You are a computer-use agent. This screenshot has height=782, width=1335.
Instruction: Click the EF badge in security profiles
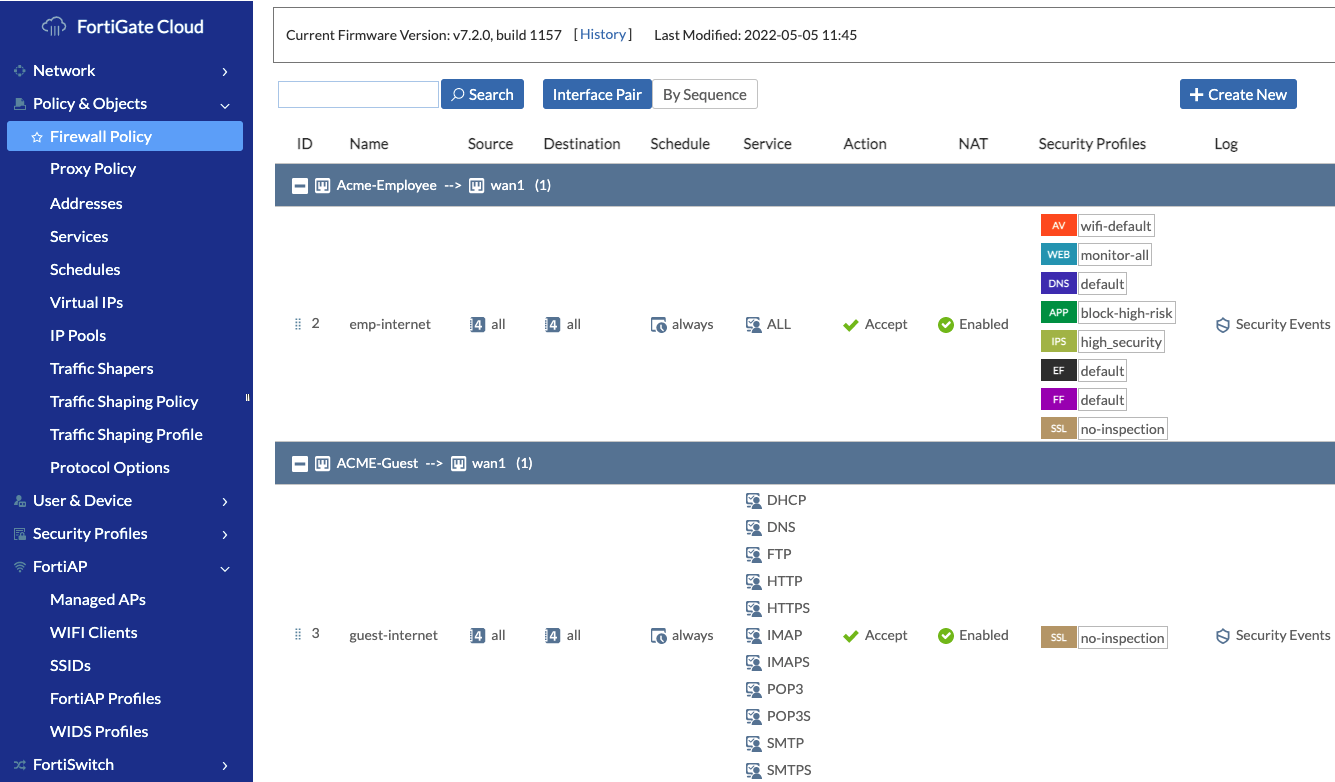click(x=1058, y=371)
